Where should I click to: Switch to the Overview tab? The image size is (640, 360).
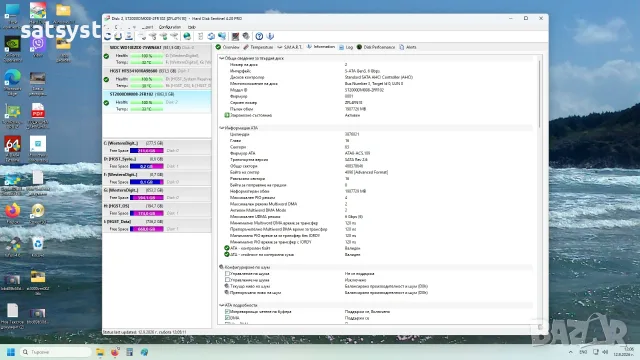[x=228, y=47]
